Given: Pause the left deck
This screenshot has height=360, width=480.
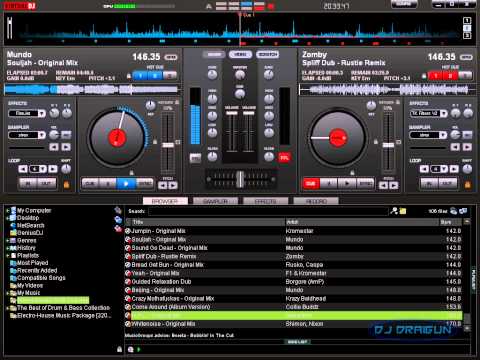Looking at the screenshot, I should pyautogui.click(x=108, y=184).
